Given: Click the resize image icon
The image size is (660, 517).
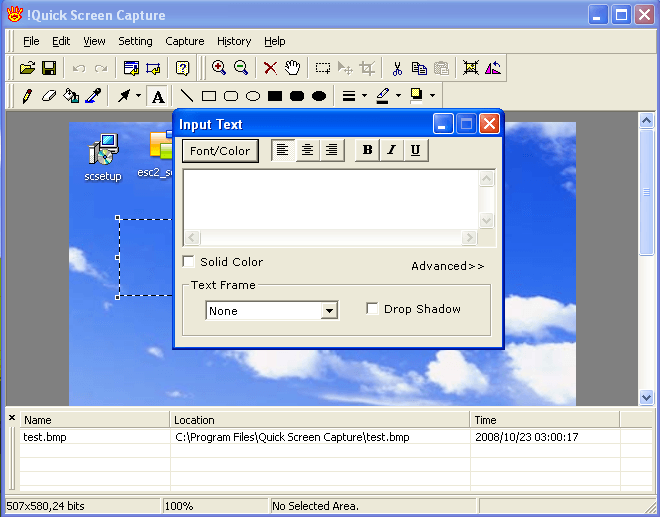Looking at the screenshot, I should pyautogui.click(x=471, y=68).
